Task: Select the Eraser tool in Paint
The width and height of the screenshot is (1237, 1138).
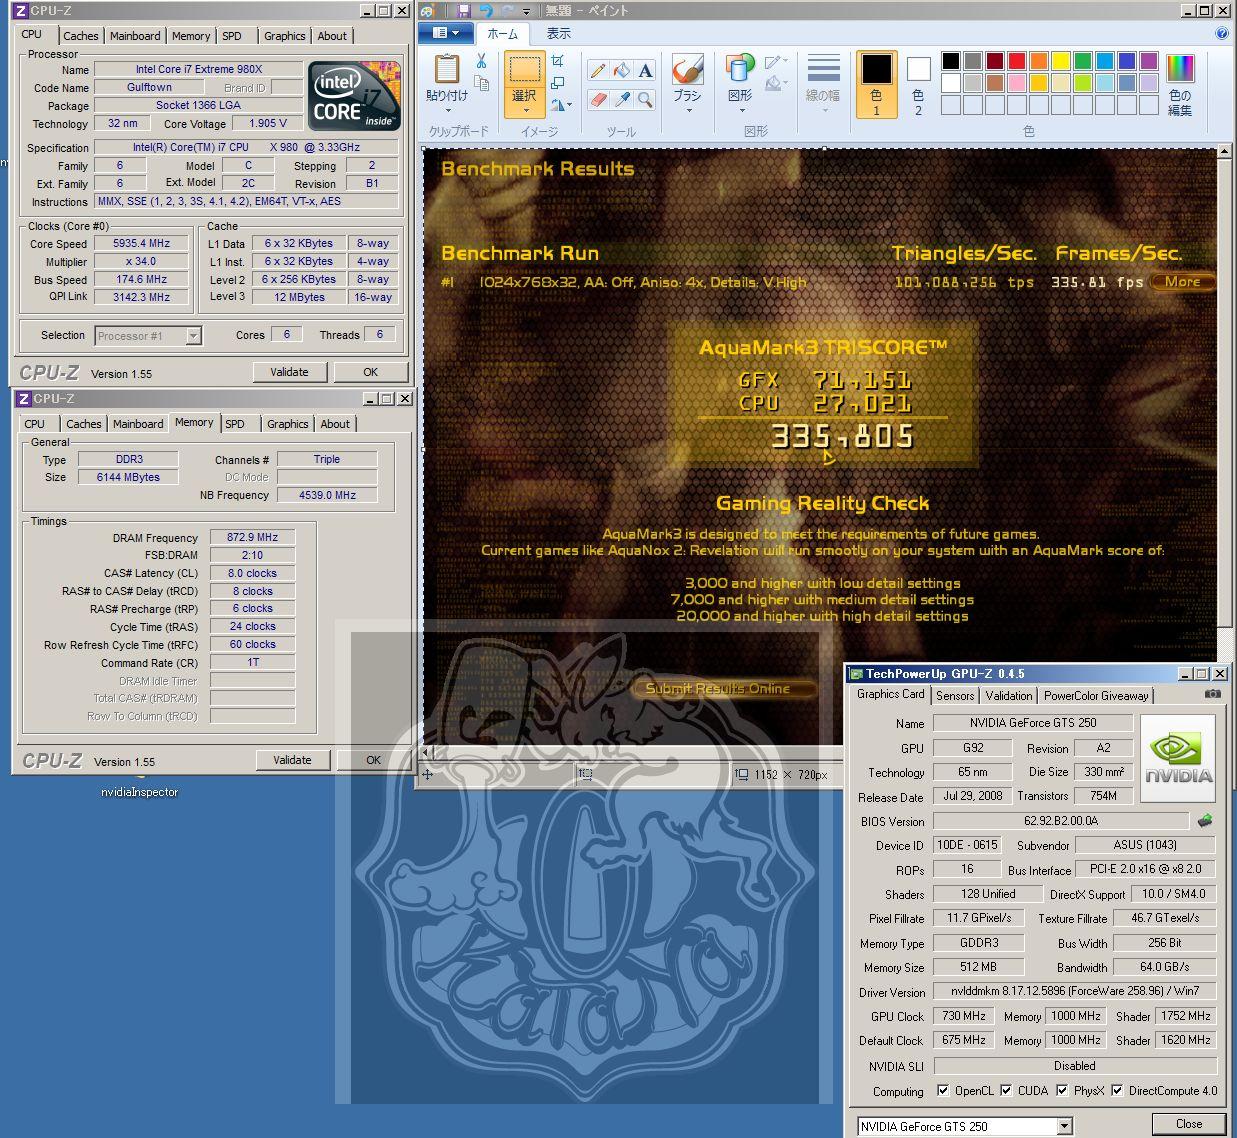Action: (597, 99)
